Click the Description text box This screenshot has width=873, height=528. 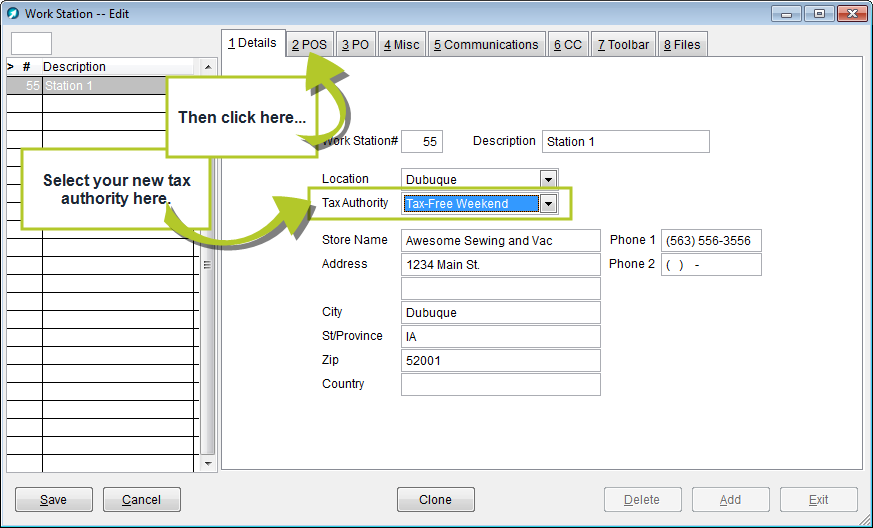(x=625, y=142)
